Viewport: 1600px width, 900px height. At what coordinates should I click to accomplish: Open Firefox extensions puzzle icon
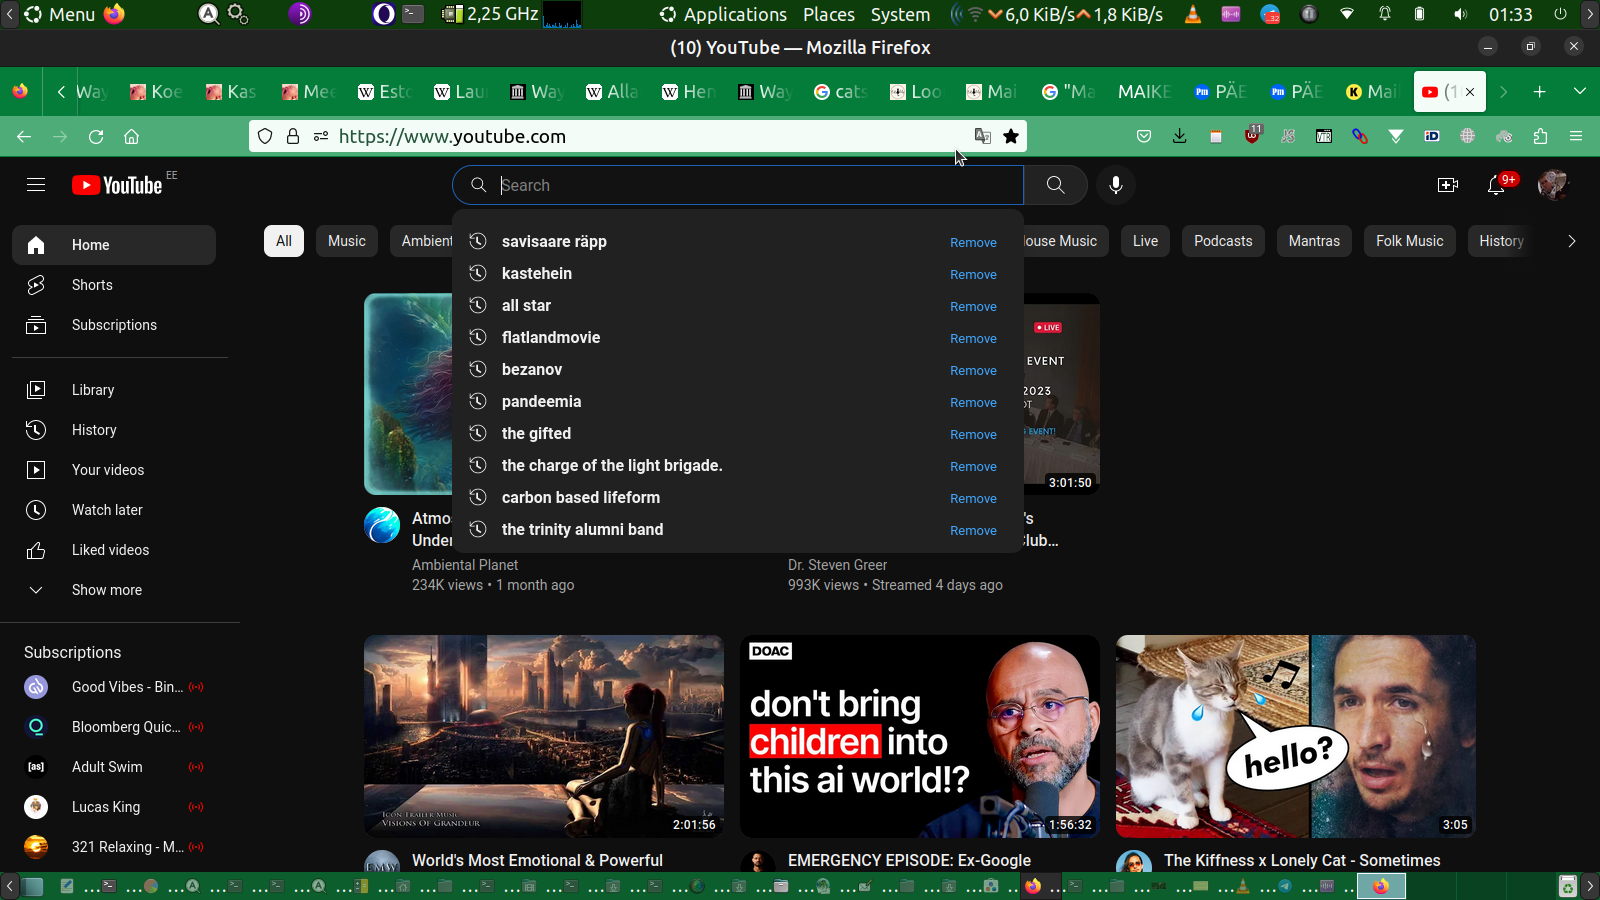click(1540, 137)
